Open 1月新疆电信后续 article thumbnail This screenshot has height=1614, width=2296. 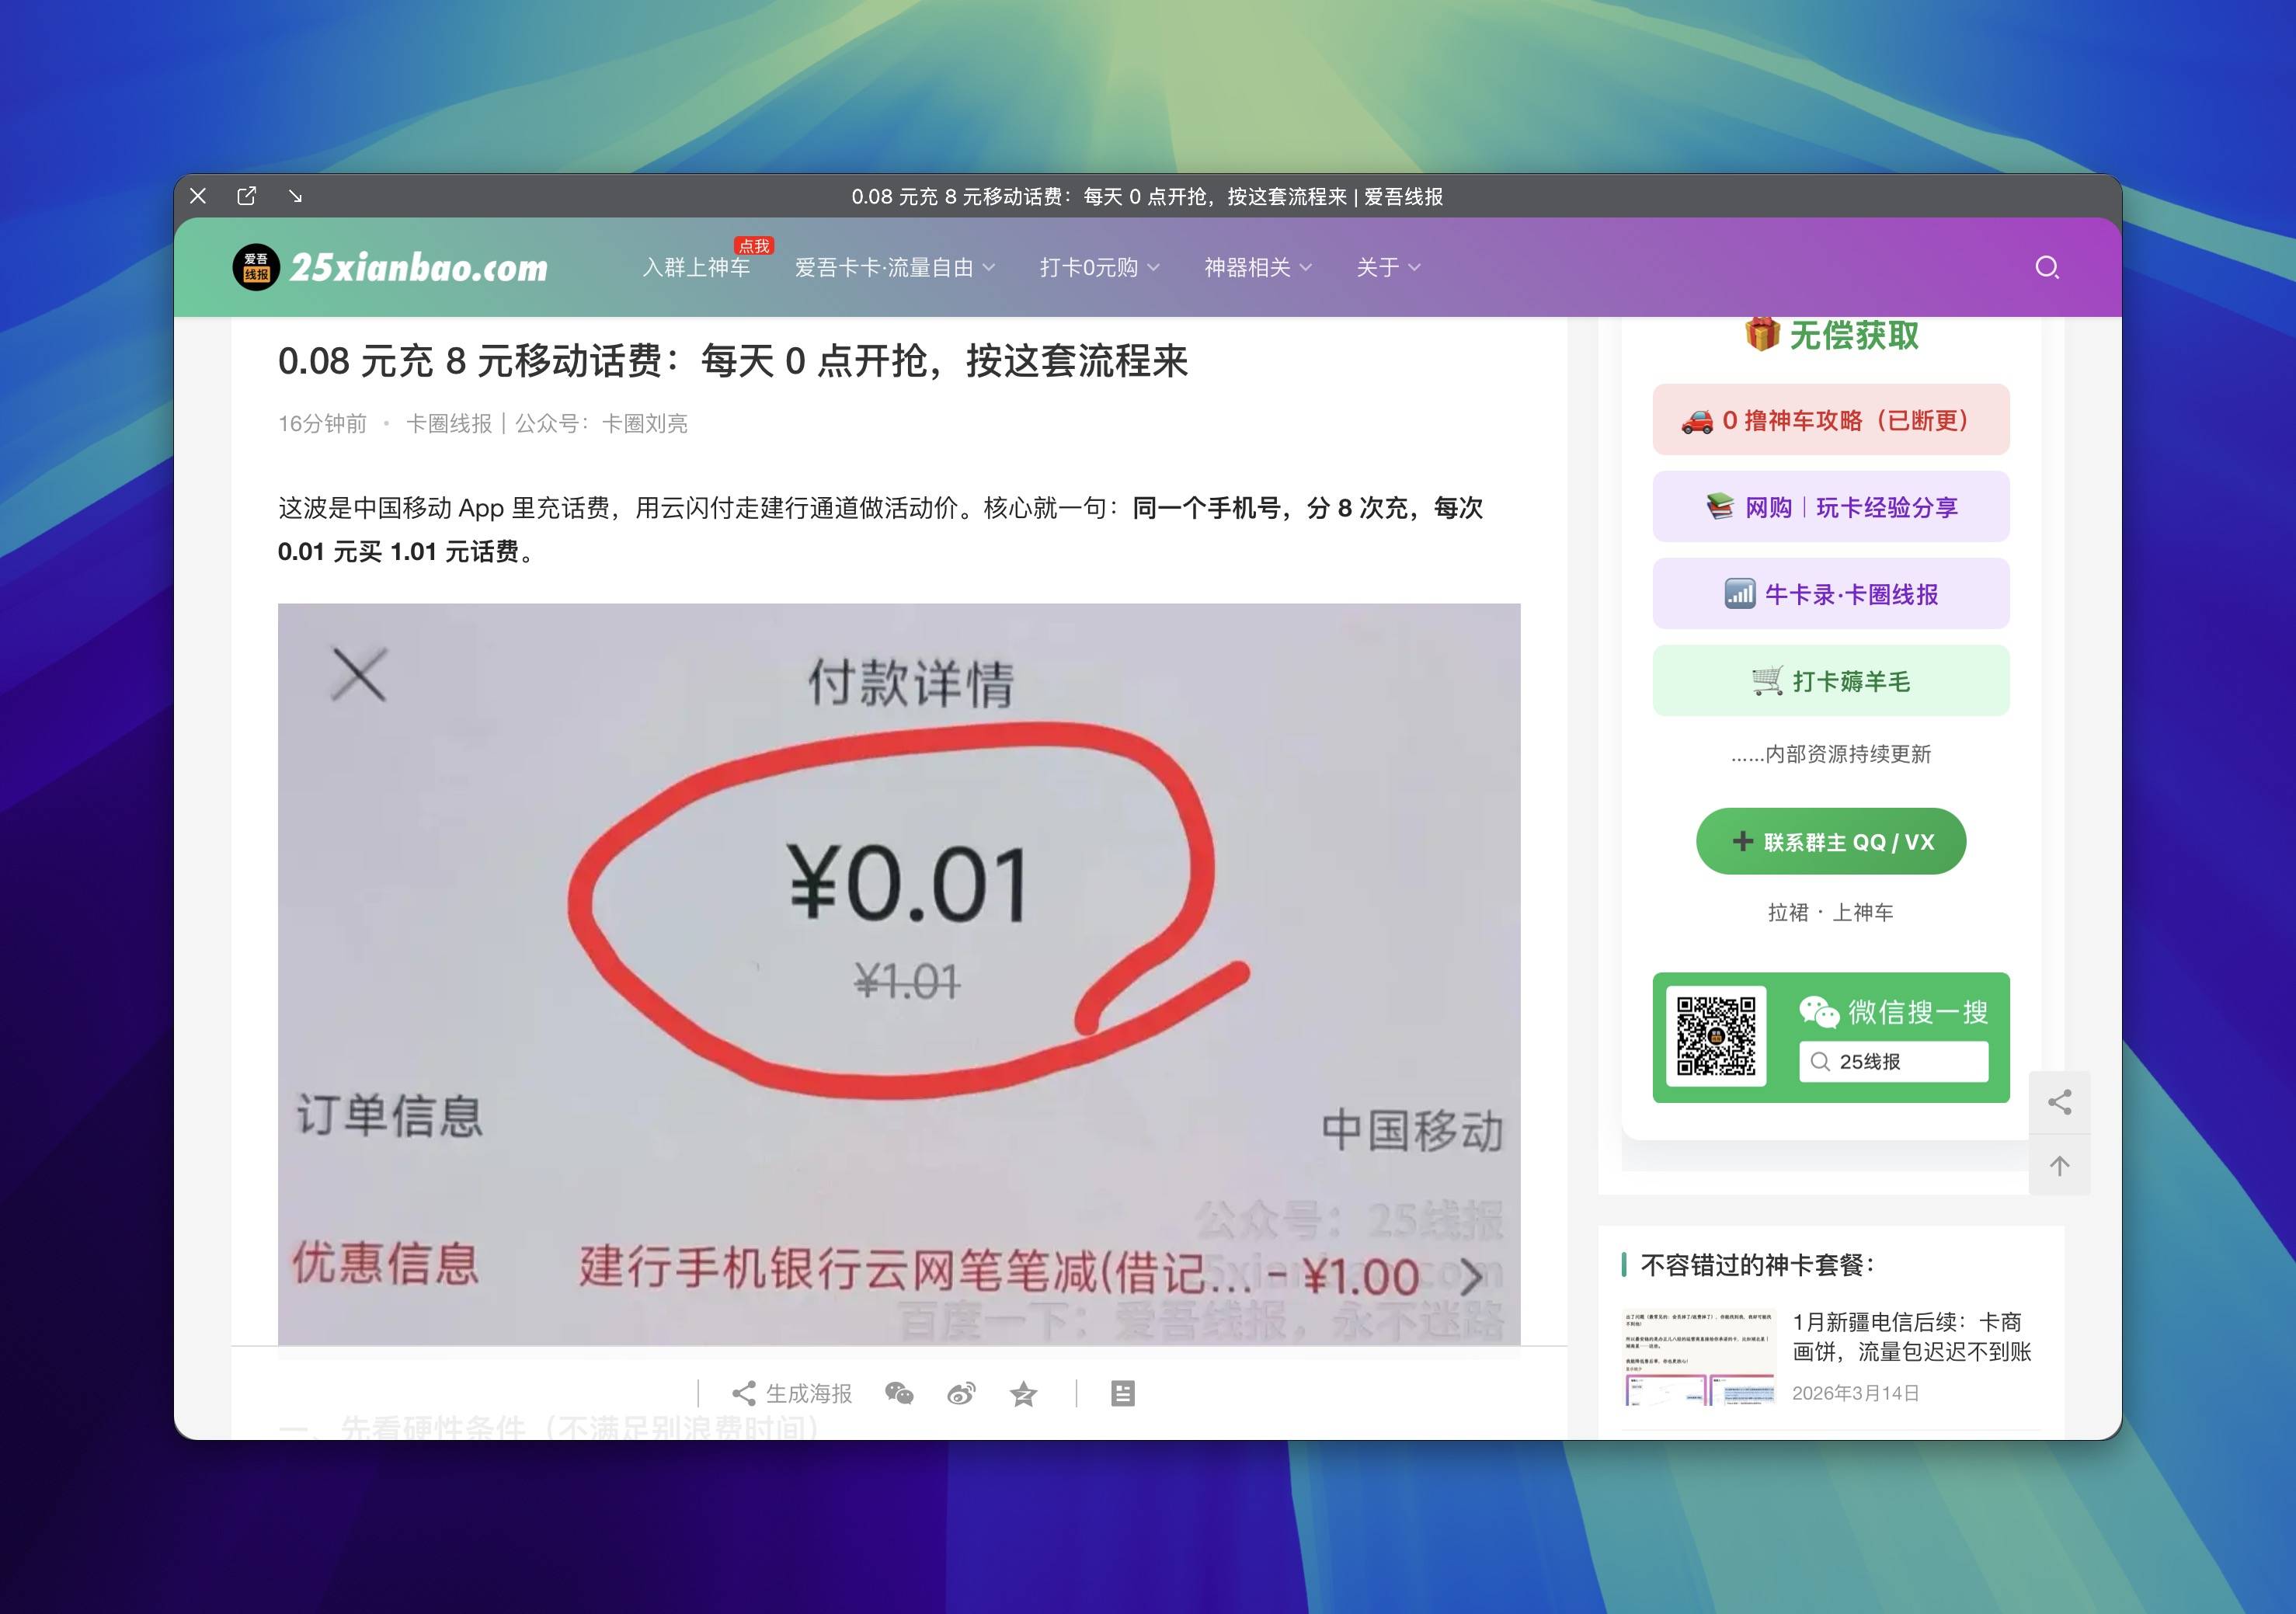[x=1699, y=1357]
